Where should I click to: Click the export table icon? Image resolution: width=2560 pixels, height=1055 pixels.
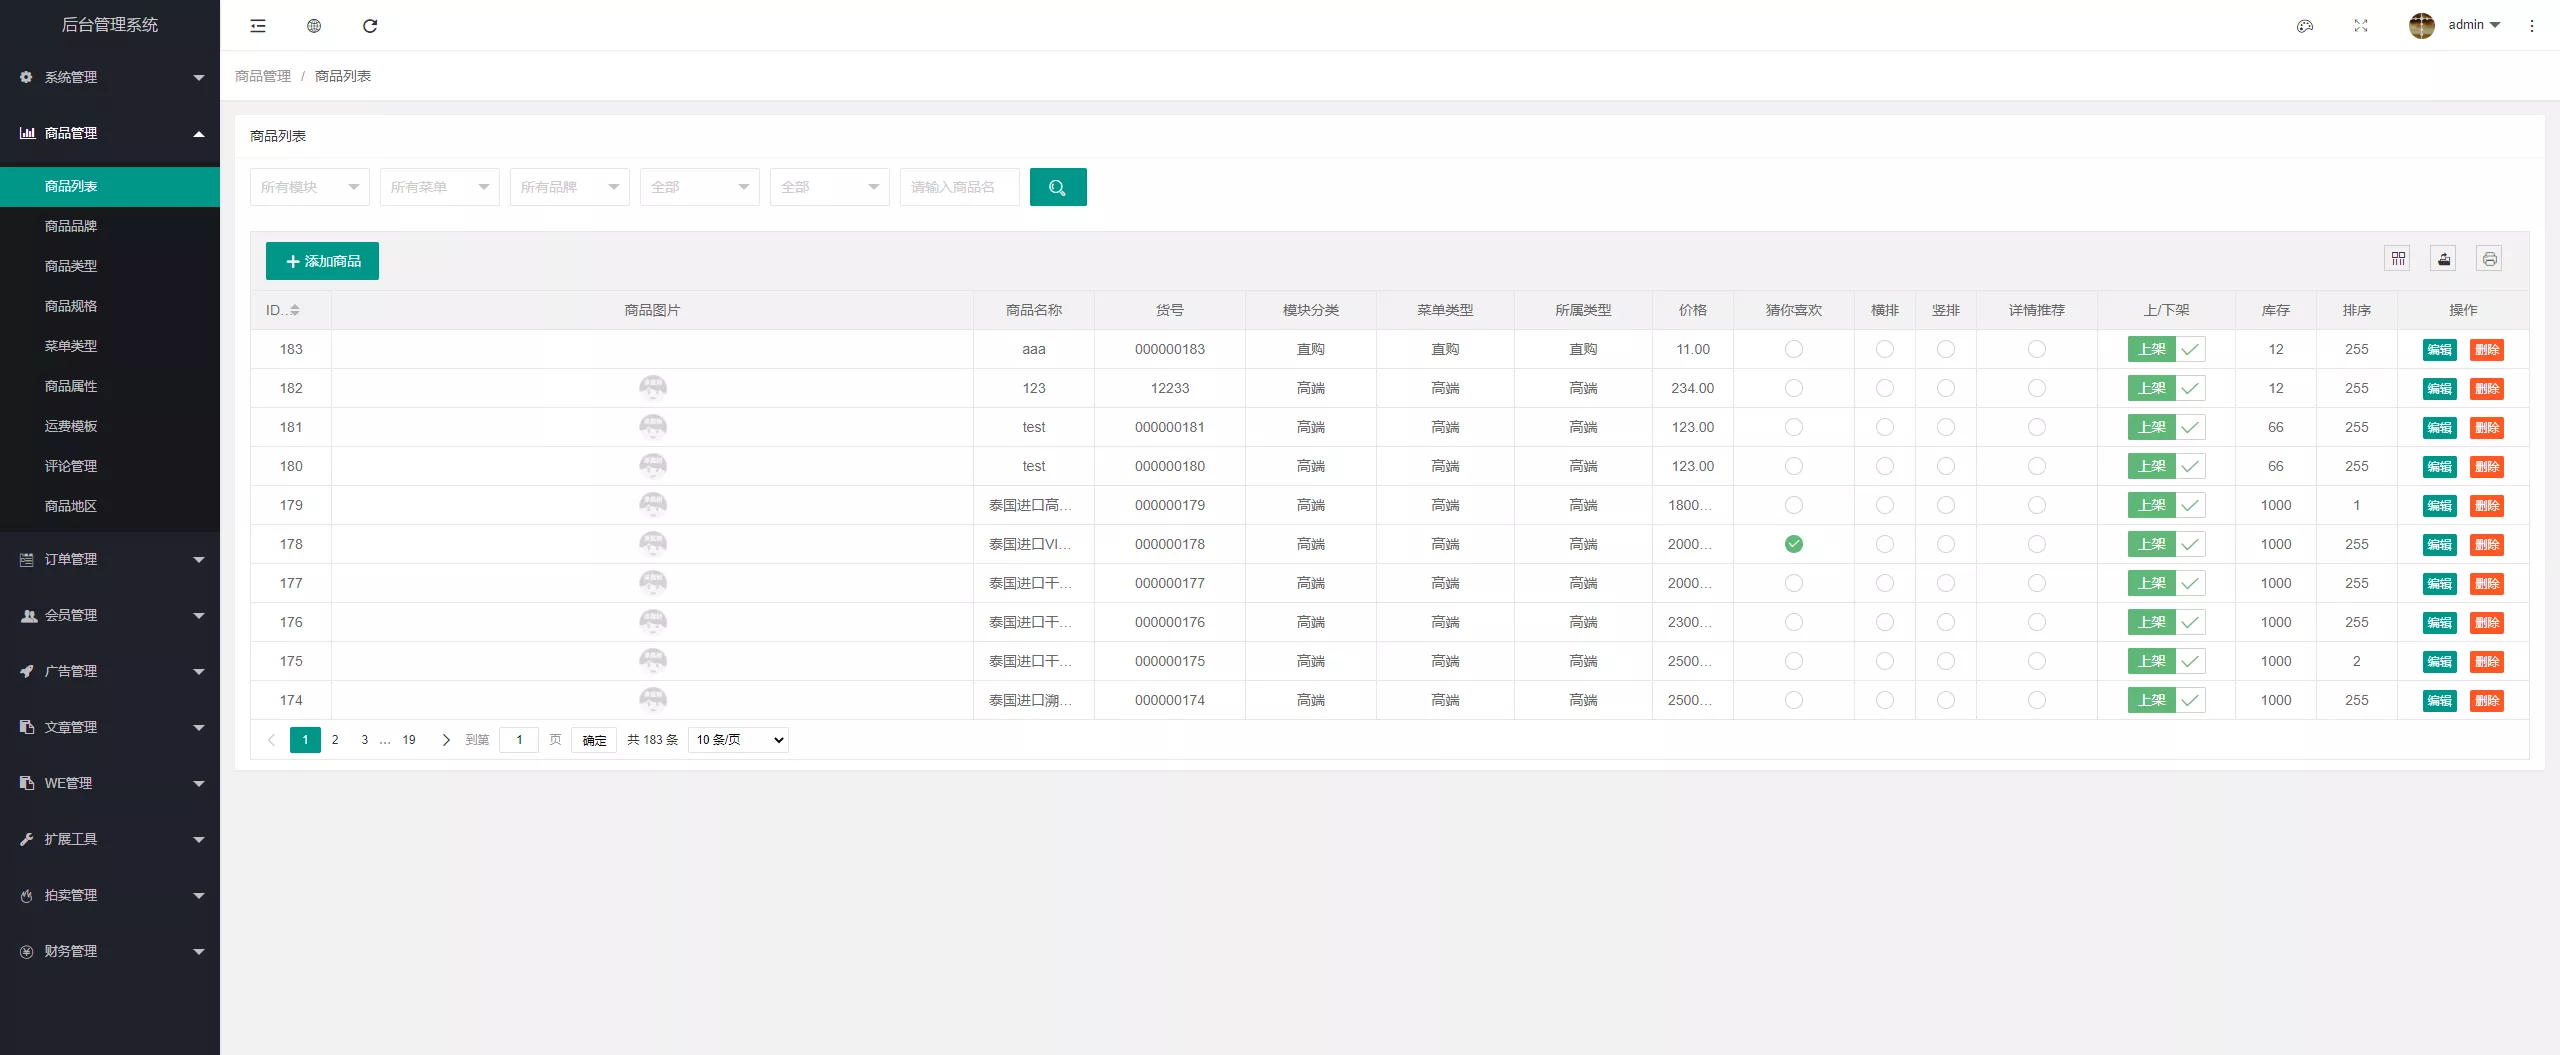click(x=2444, y=259)
